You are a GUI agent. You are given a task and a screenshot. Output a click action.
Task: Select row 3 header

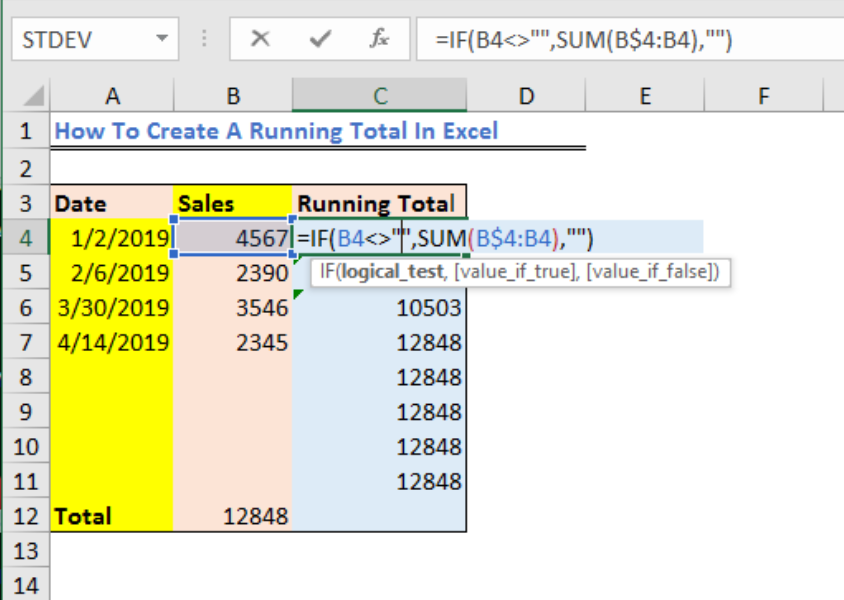26,203
